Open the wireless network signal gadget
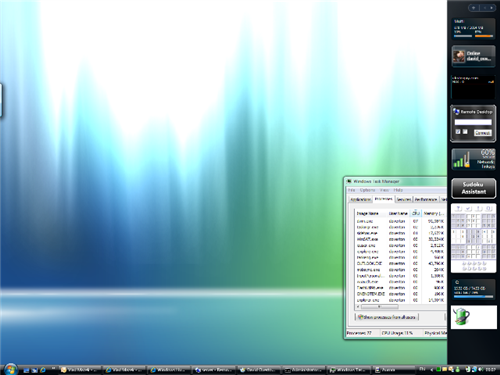Screen dimensions: 500x375 473,159
